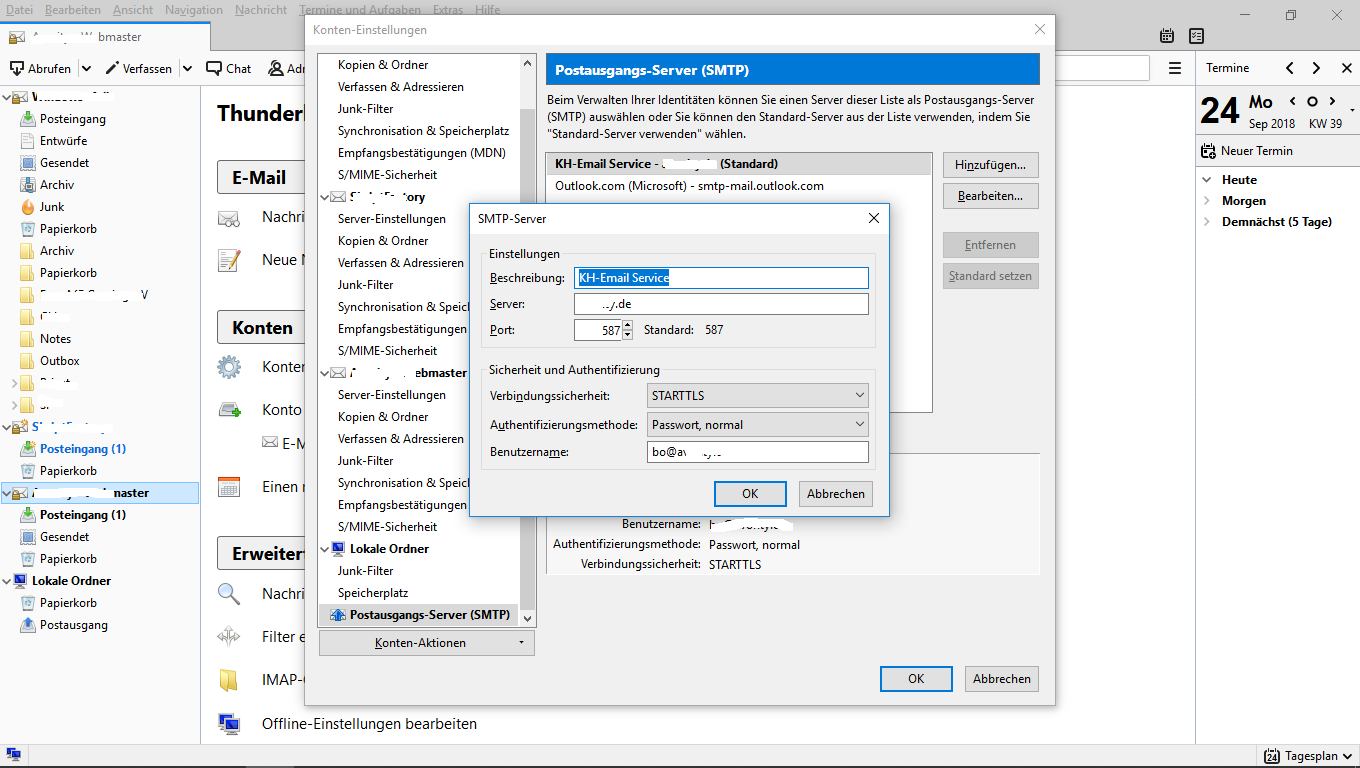The image size is (1360, 768).
Task: Click the Beschreibung text field
Action: point(721,278)
